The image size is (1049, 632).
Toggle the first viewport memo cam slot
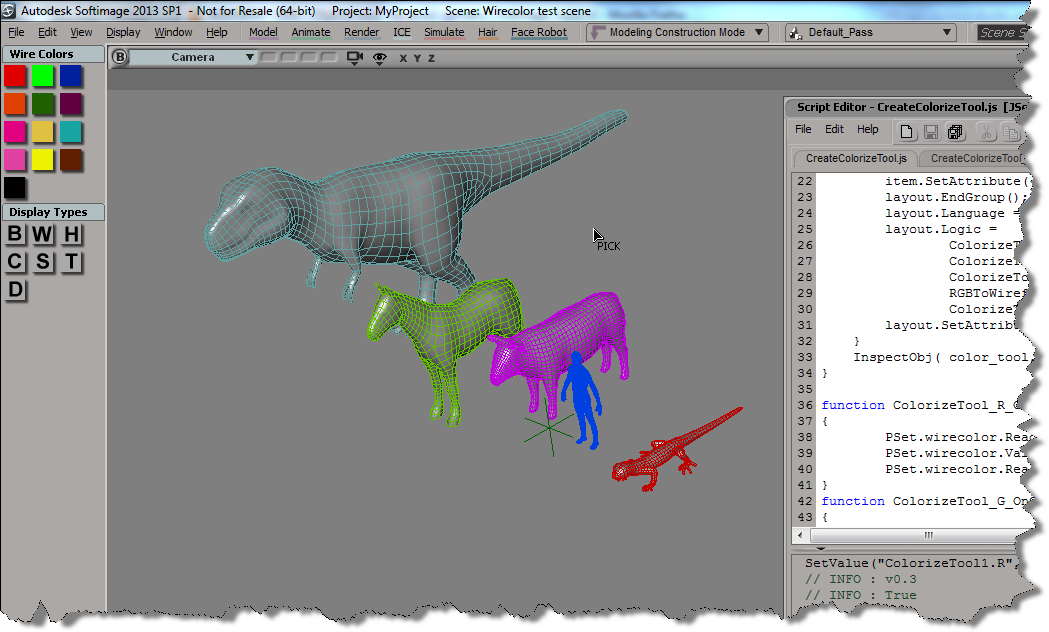click(x=268, y=57)
